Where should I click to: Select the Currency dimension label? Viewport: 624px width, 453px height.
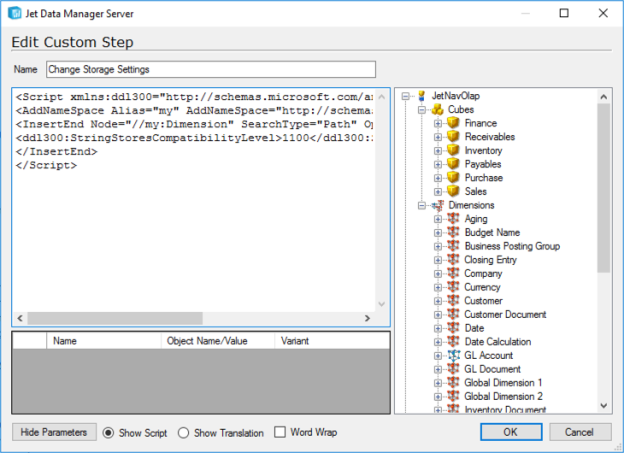point(482,287)
